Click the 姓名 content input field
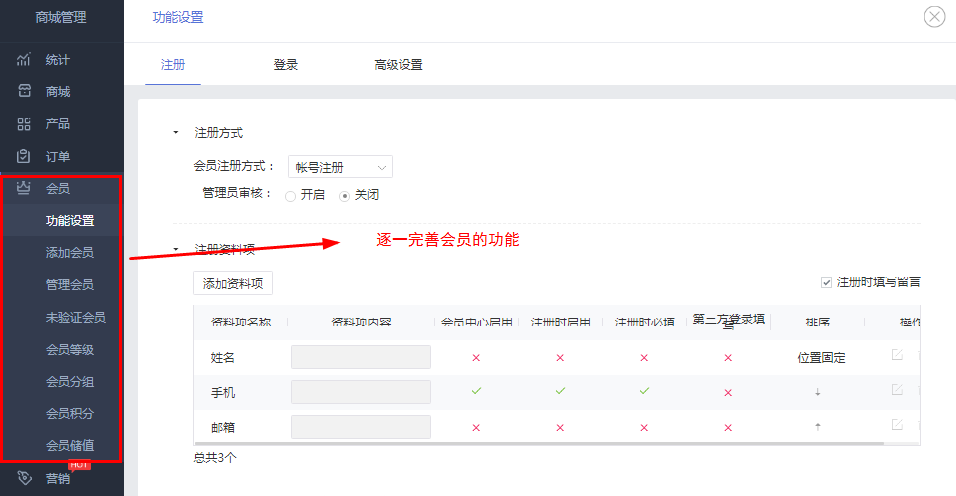956x496 pixels. tap(361, 357)
